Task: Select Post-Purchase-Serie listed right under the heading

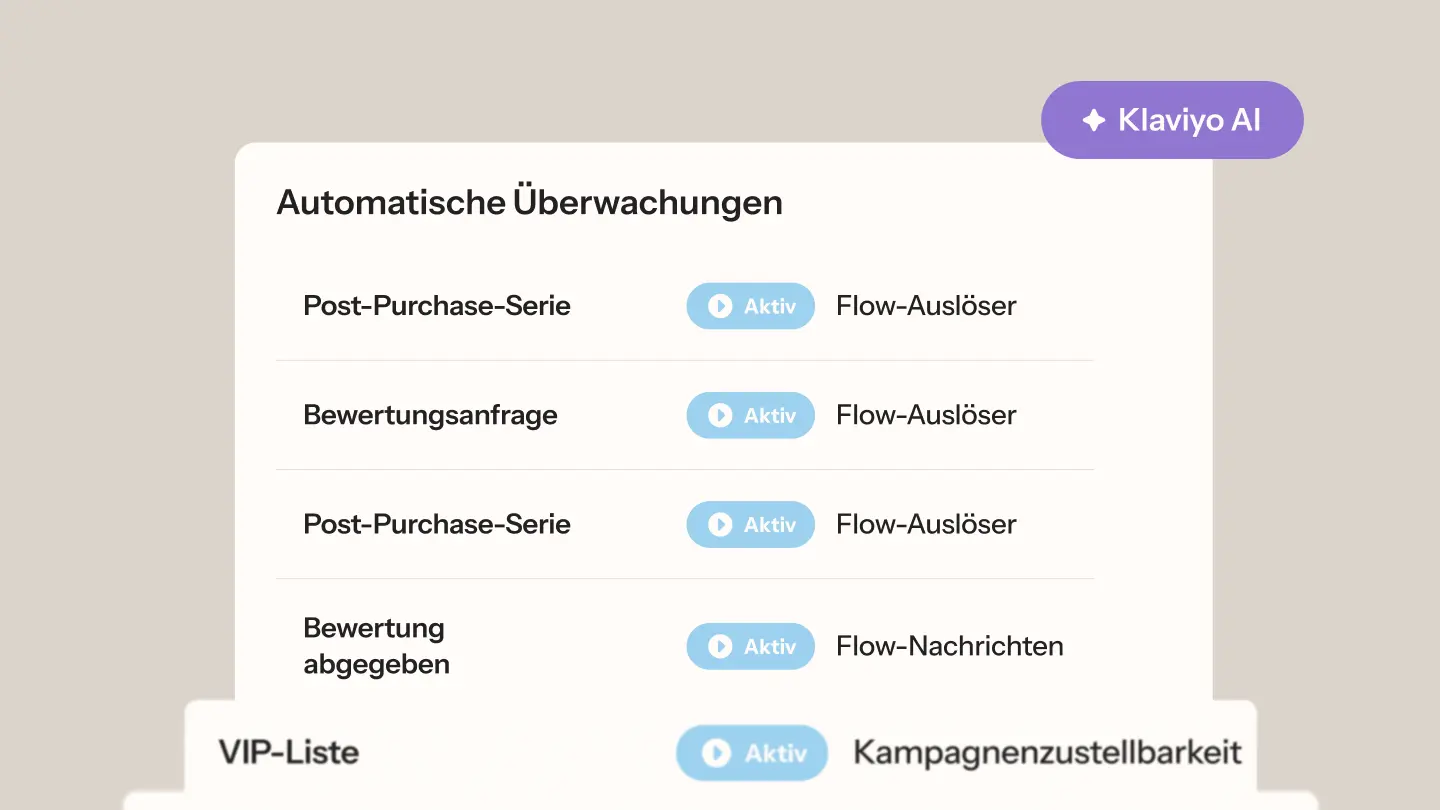Action: click(x=685, y=306)
